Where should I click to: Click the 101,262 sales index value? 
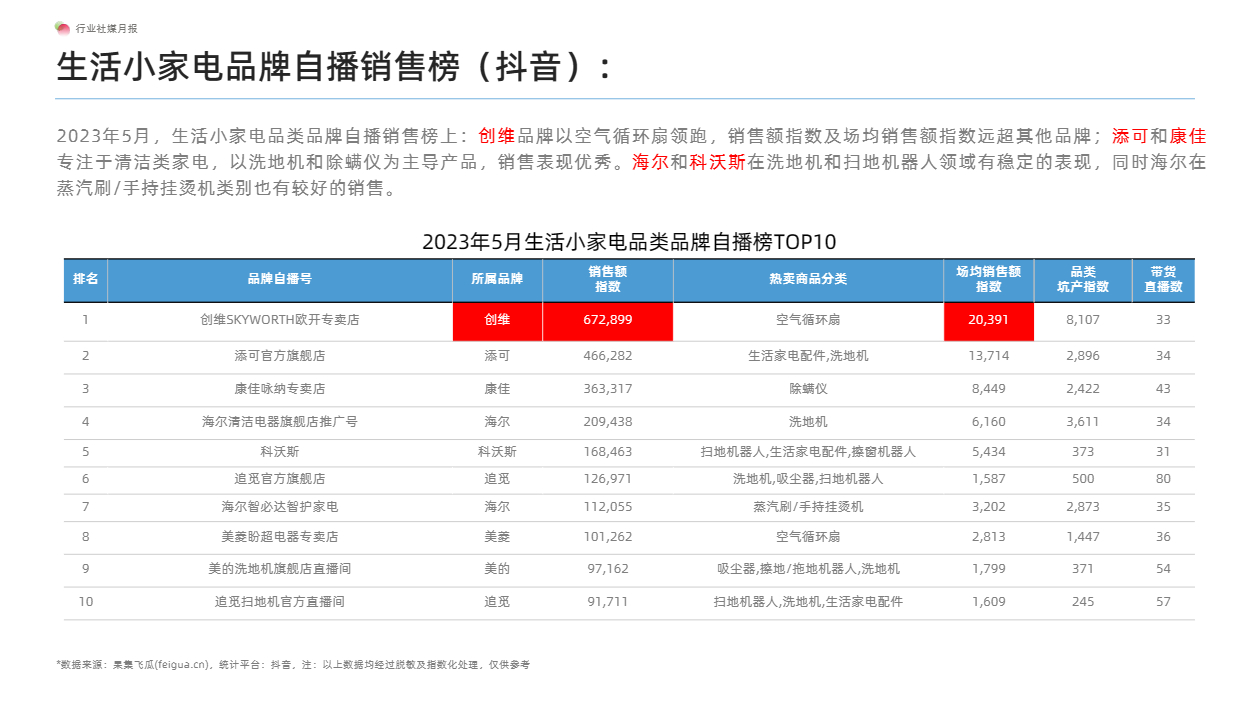pyautogui.click(x=608, y=537)
